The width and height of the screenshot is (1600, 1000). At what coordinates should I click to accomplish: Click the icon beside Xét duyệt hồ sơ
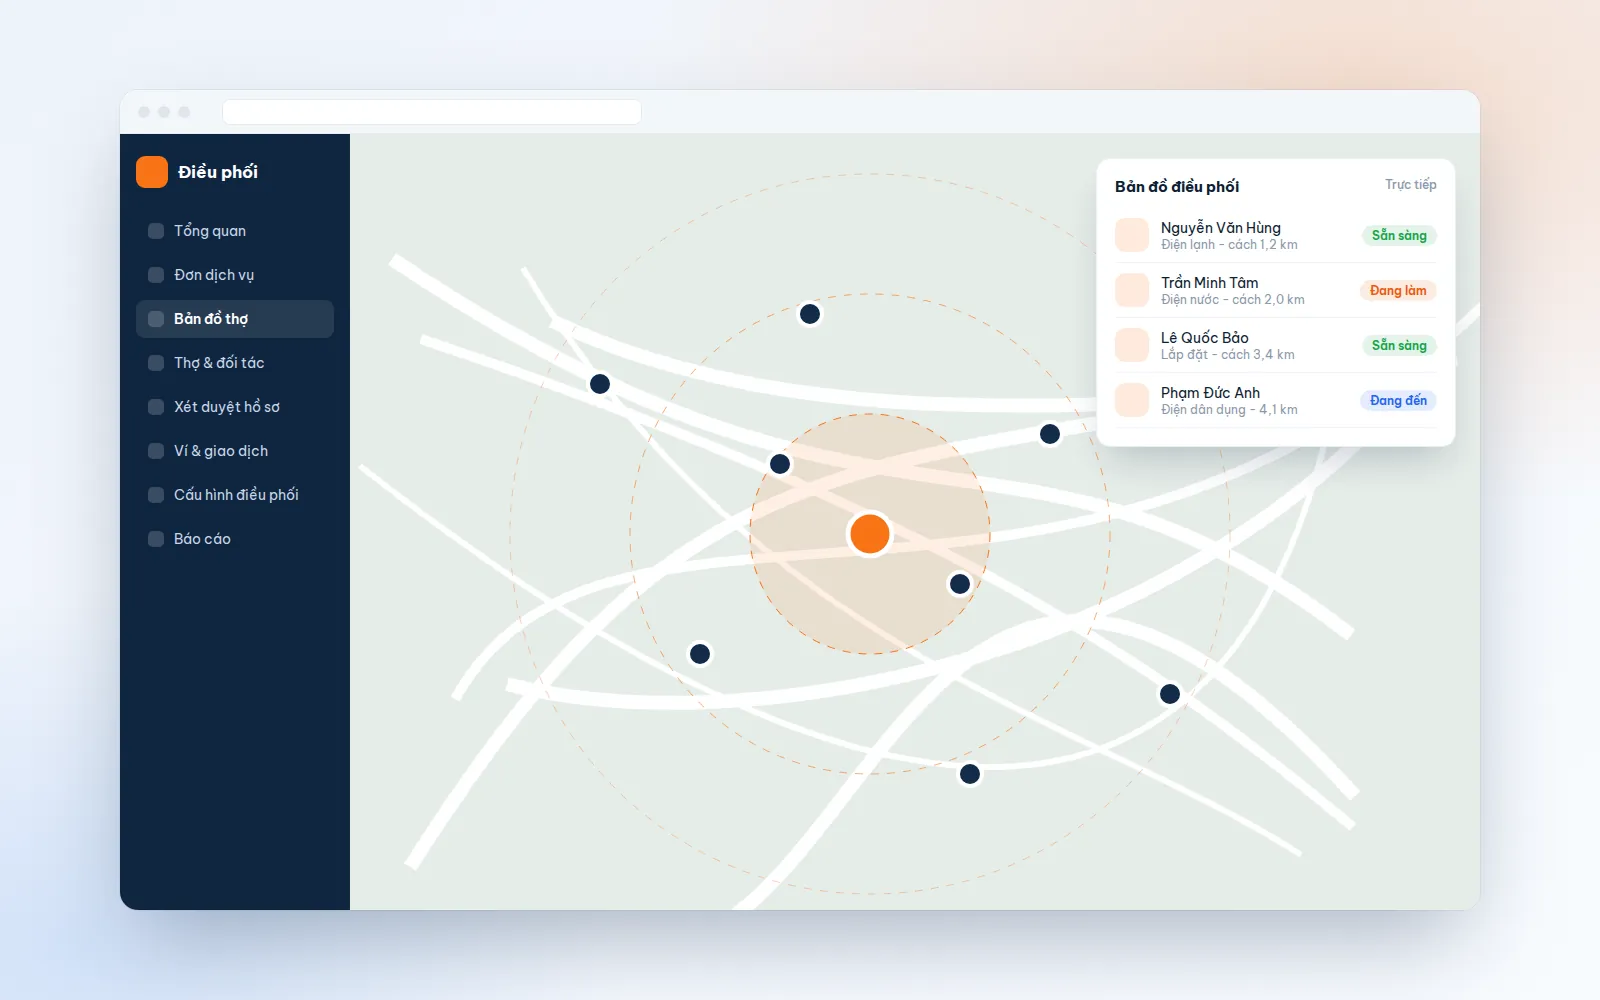[x=156, y=407]
